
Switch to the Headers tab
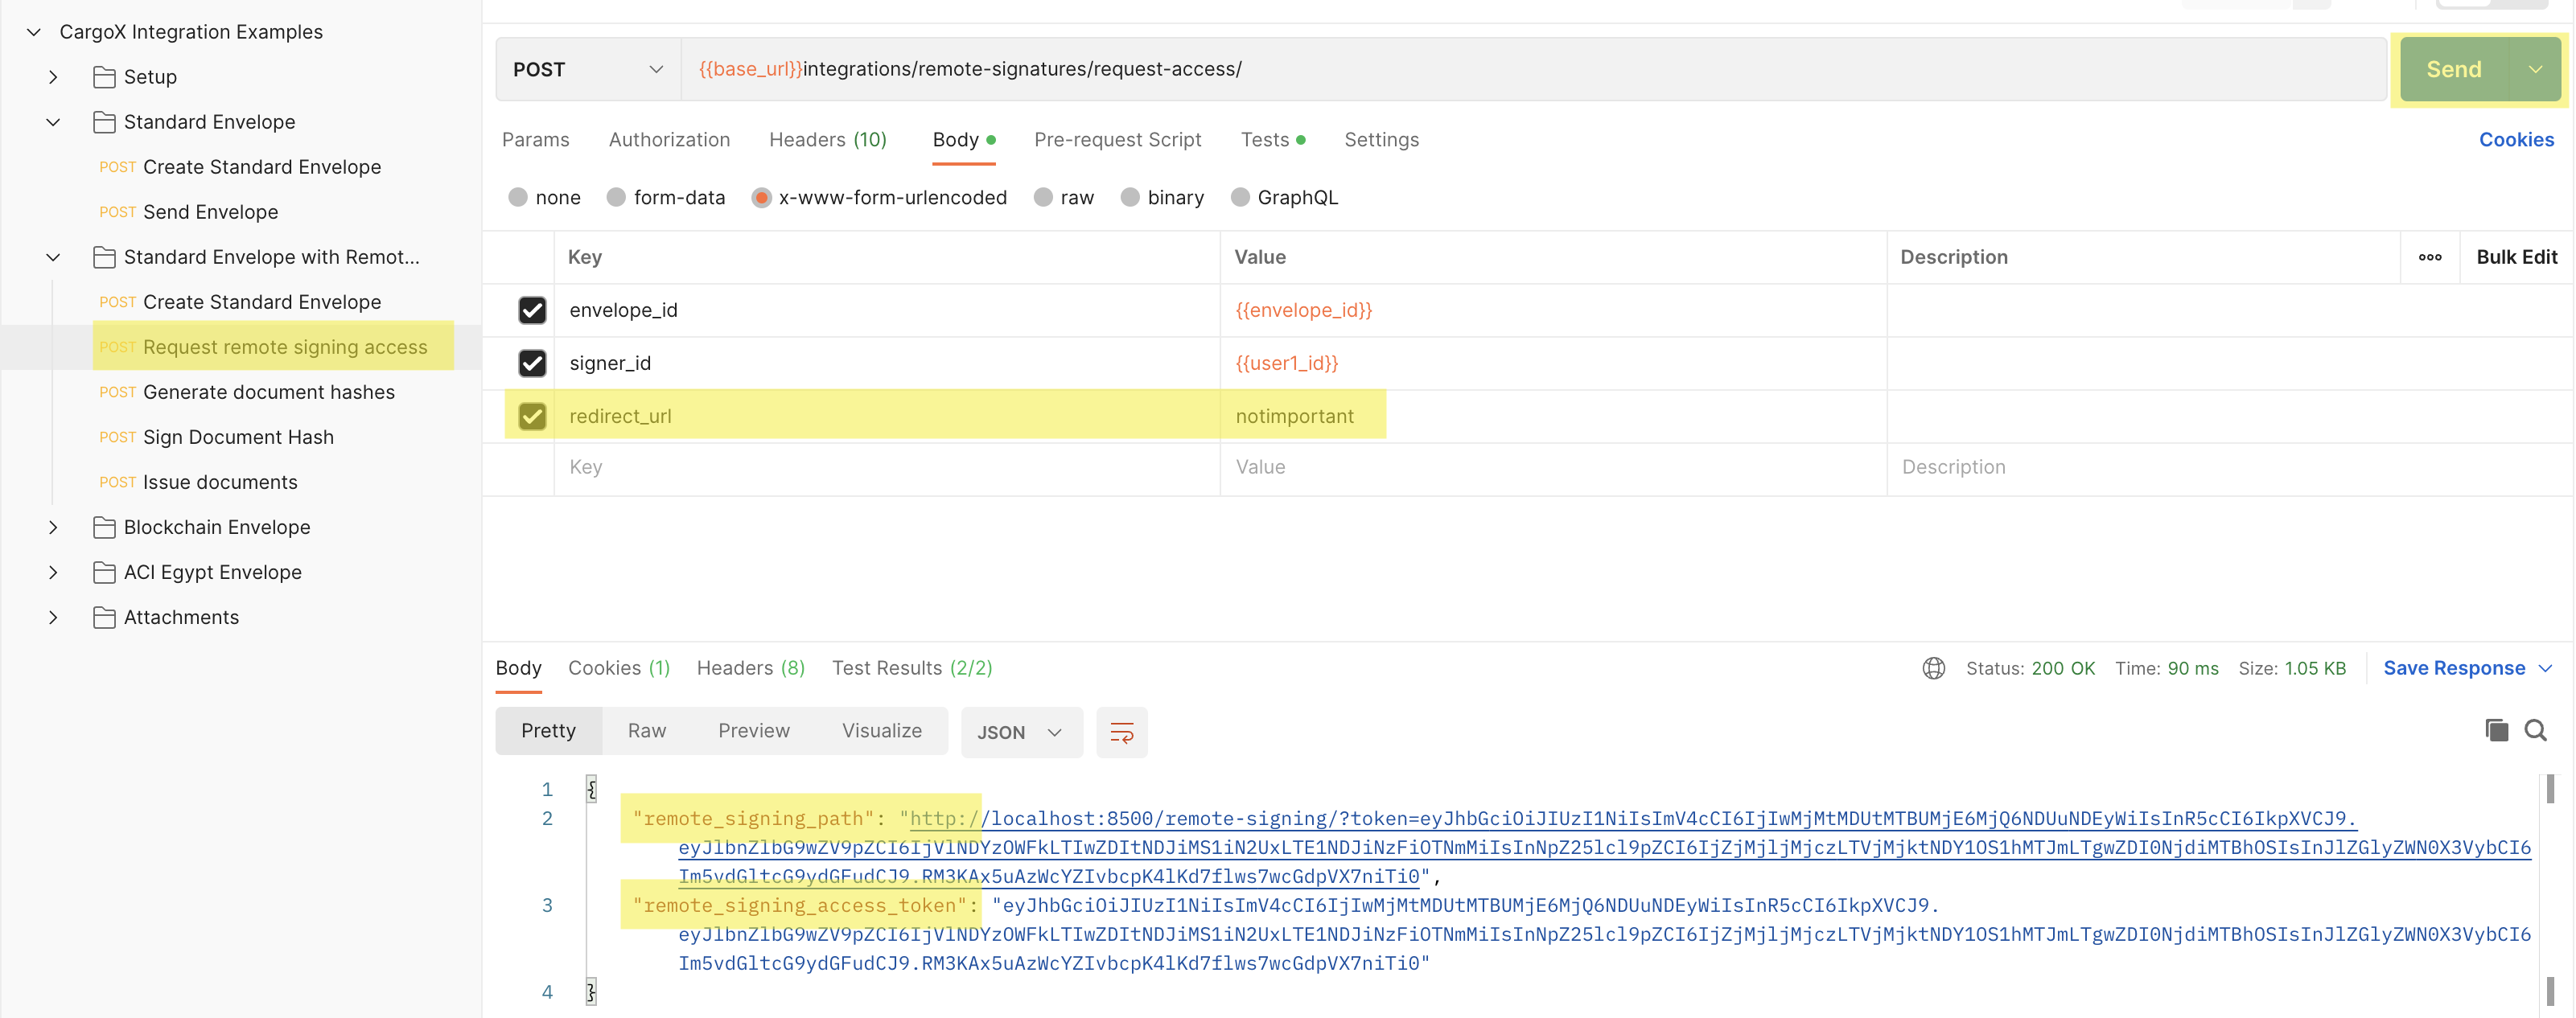click(x=825, y=140)
